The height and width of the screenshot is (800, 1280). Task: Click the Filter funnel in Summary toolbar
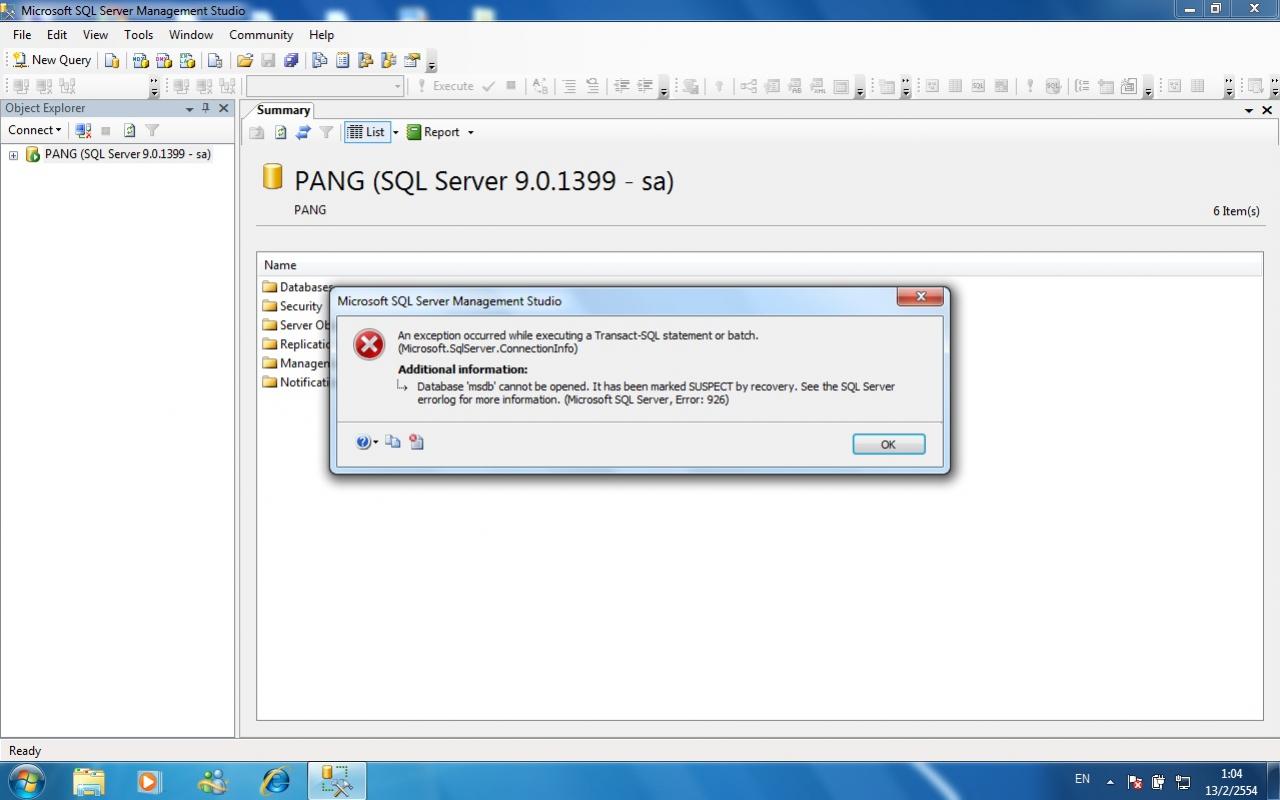coord(326,132)
